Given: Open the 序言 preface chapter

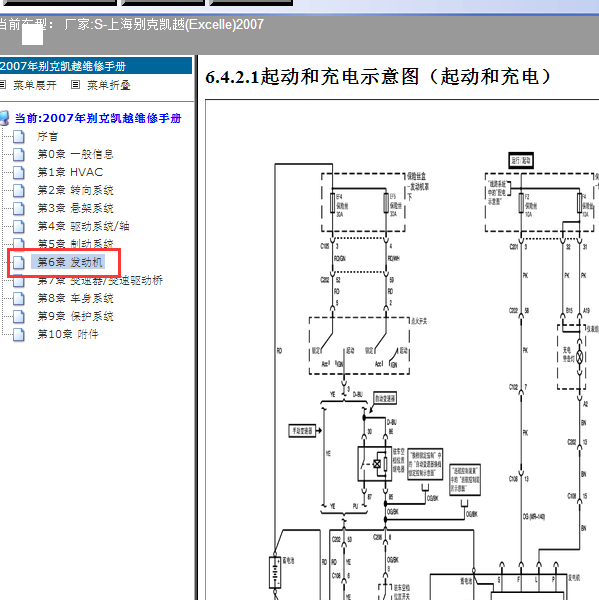Looking at the screenshot, I should pos(47,136).
